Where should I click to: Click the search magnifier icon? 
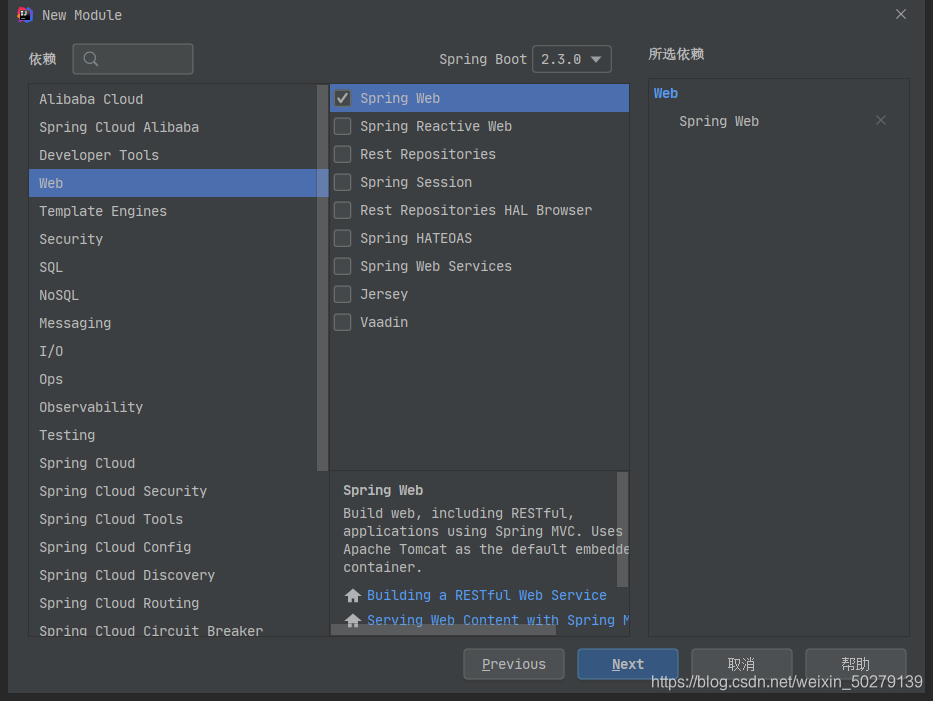click(90, 59)
